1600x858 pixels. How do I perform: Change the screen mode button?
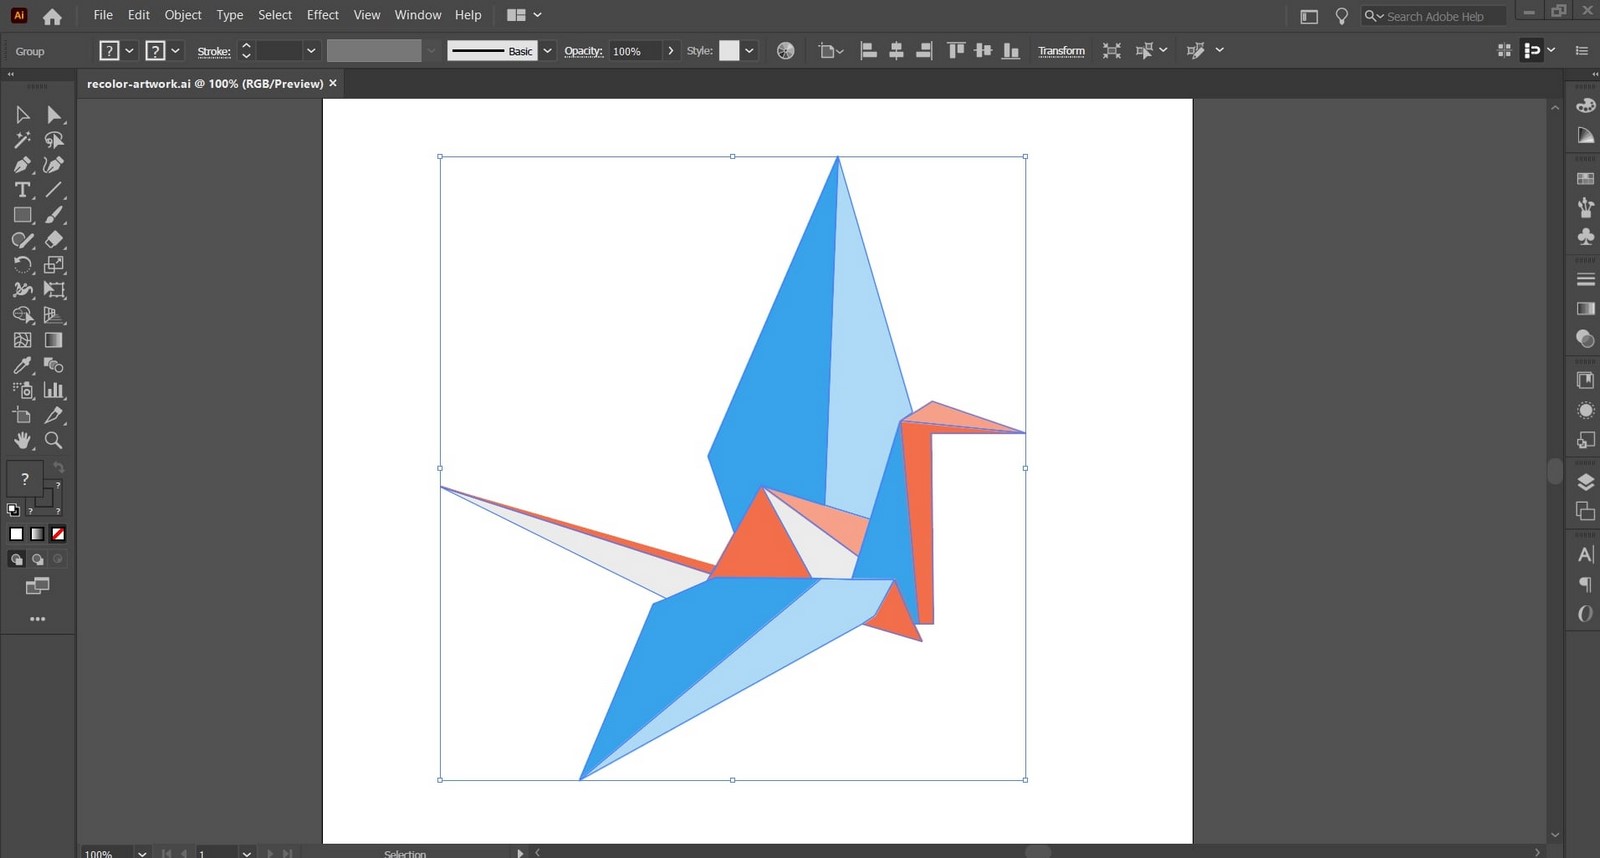(x=38, y=586)
